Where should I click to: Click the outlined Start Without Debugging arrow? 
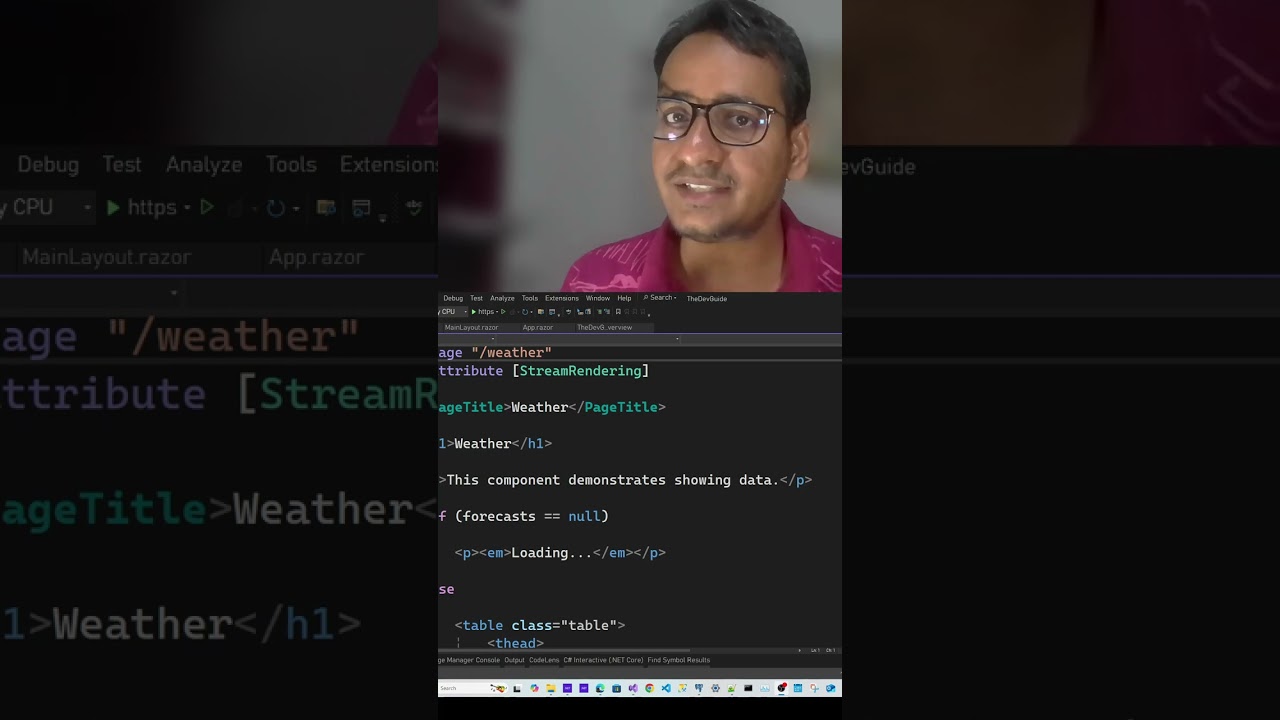pyautogui.click(x=503, y=312)
